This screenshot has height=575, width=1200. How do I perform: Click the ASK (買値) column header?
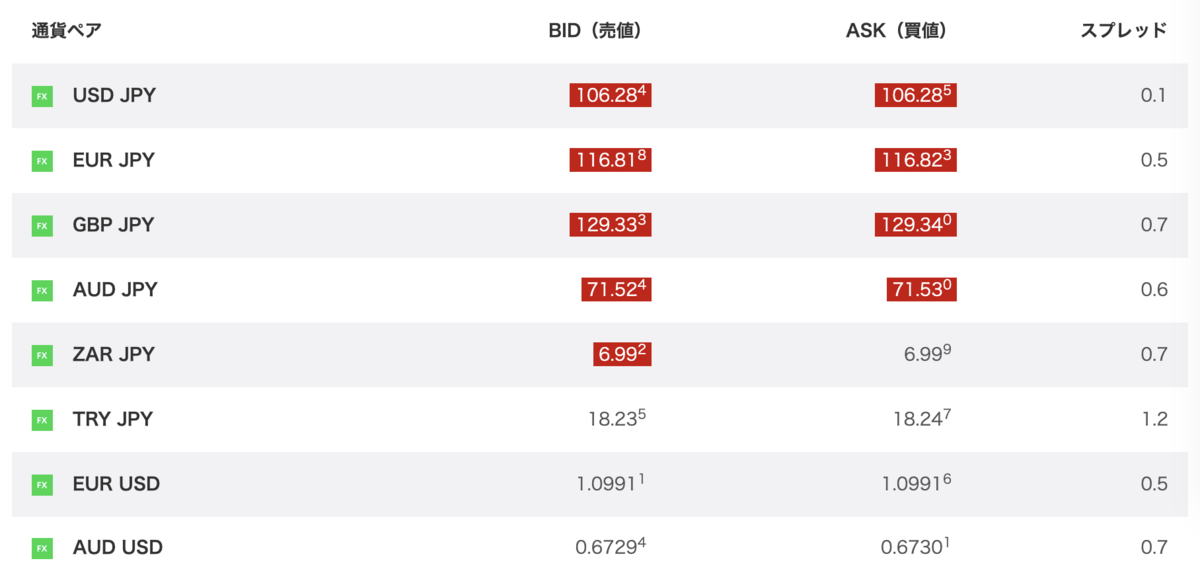tap(897, 30)
